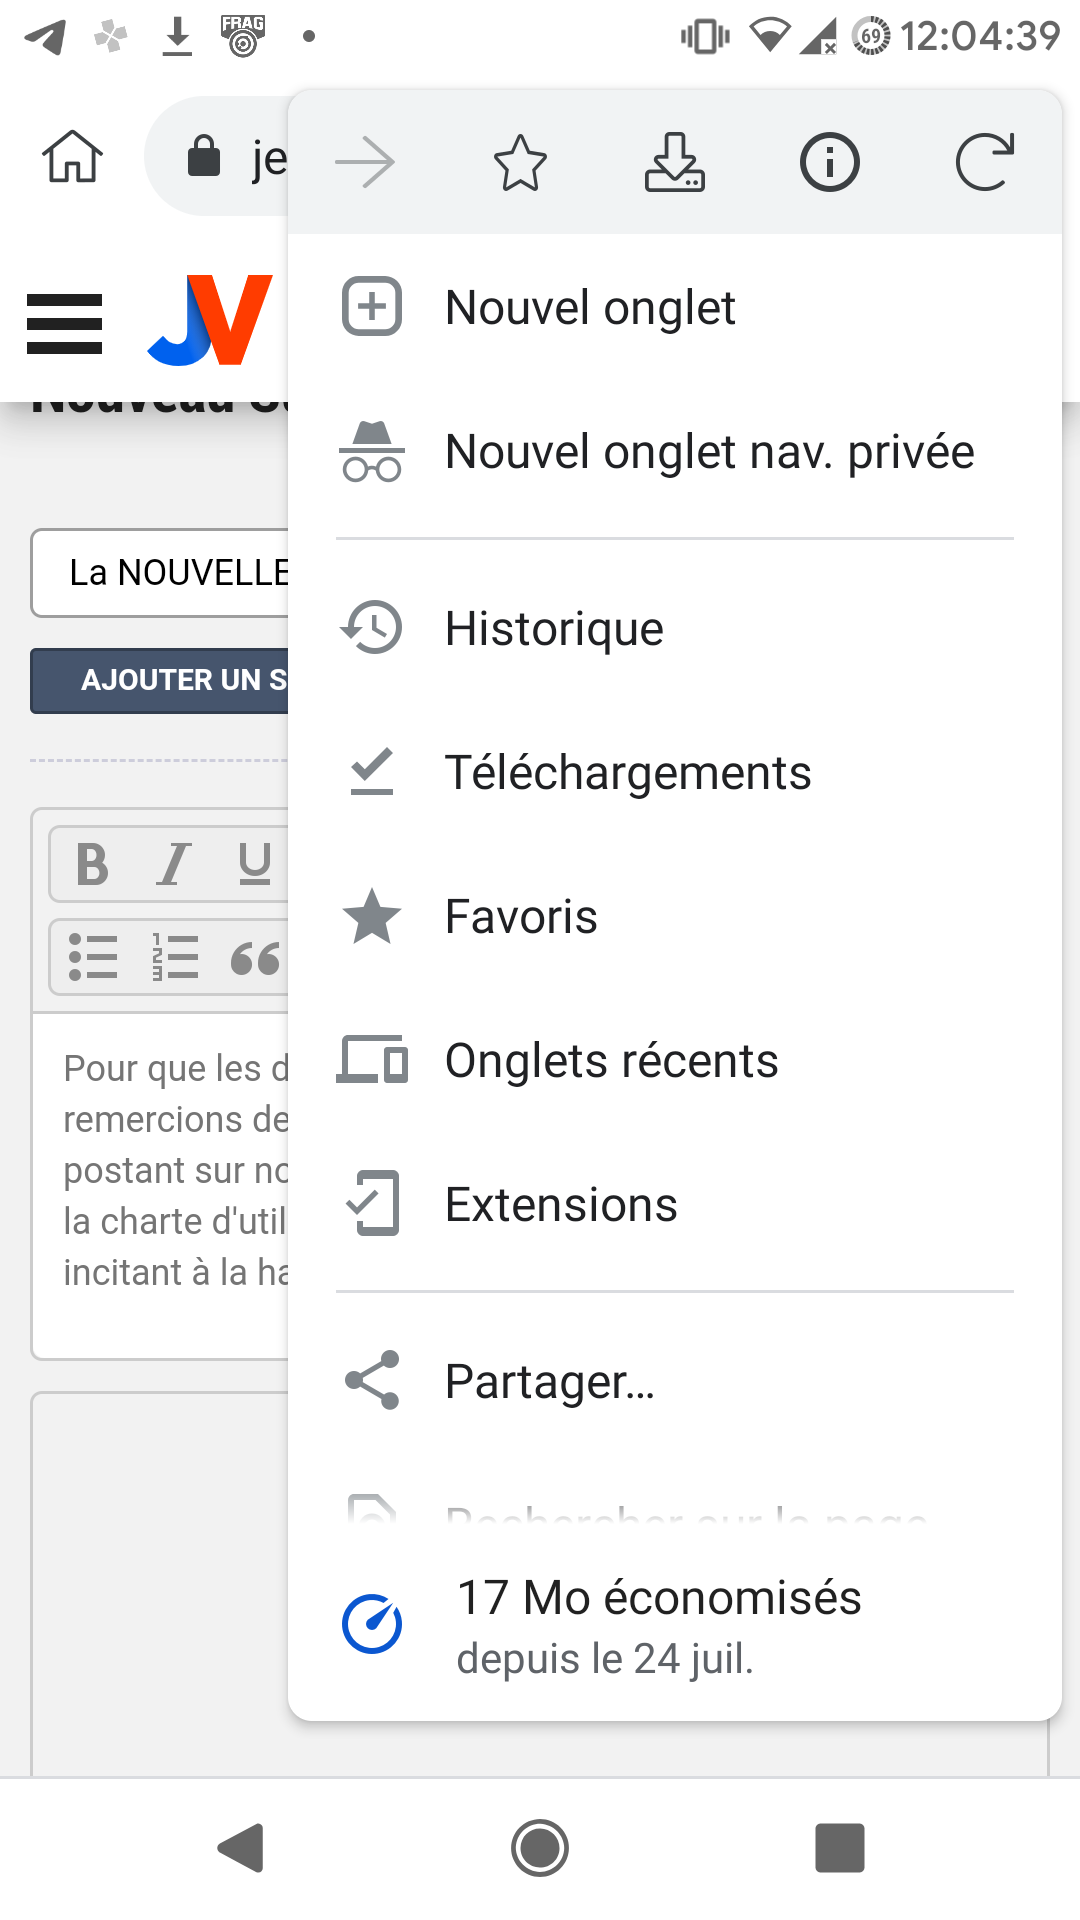Viewport: 1080px width, 1920px height.
Task: Toggle bold formatting in the editor
Action: coord(92,864)
